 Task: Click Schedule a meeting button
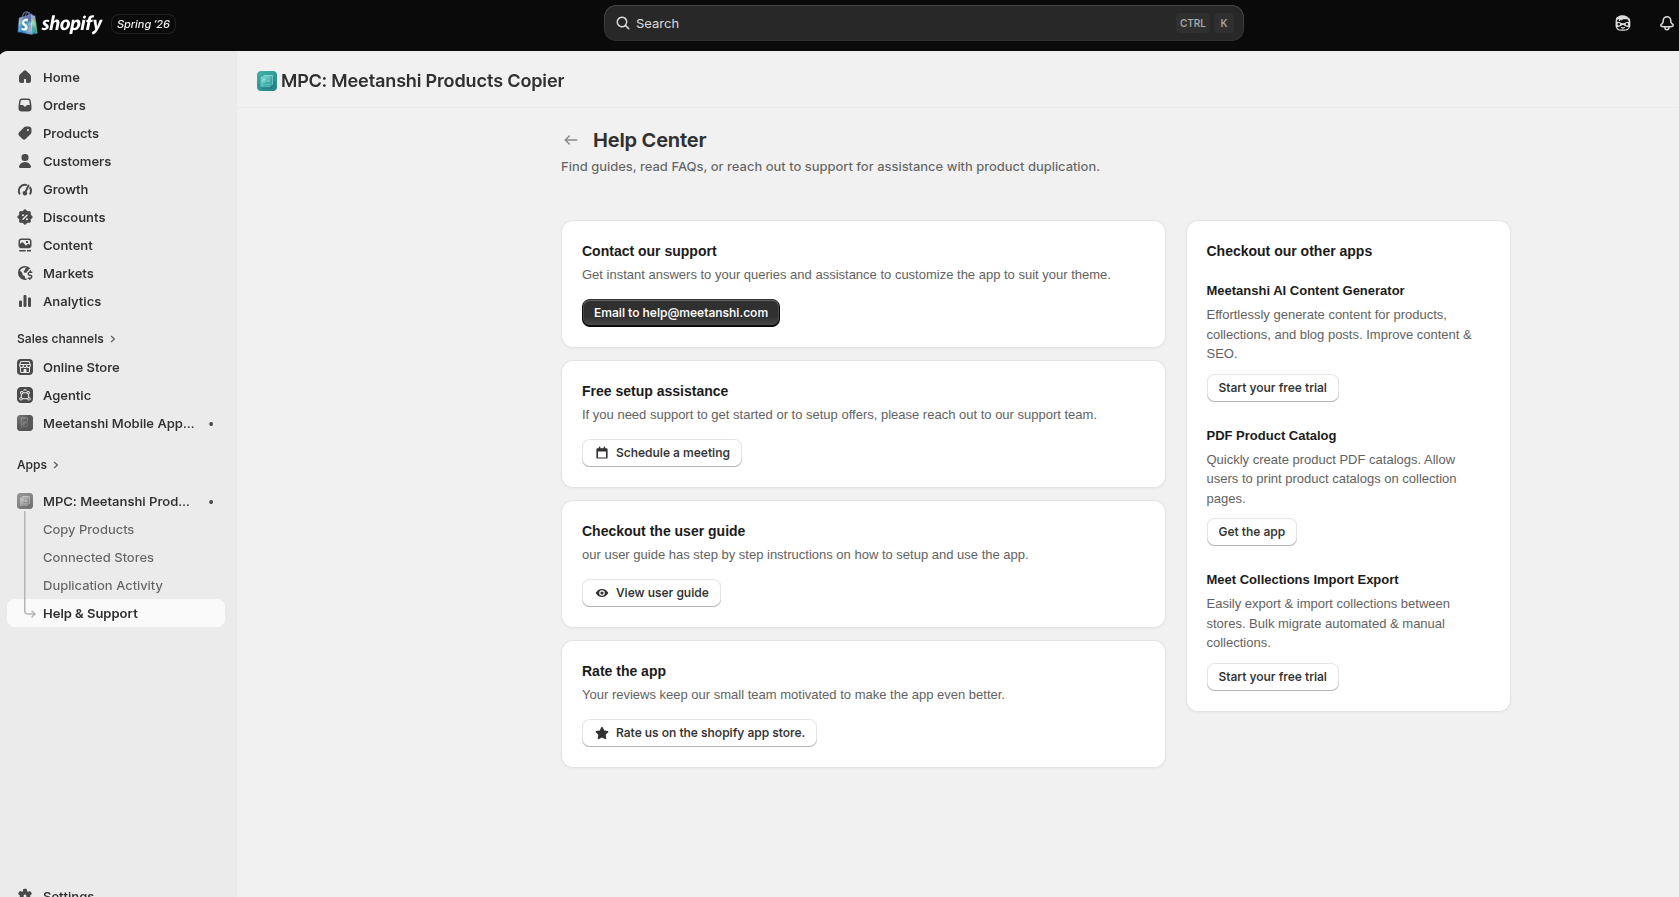[x=662, y=453]
